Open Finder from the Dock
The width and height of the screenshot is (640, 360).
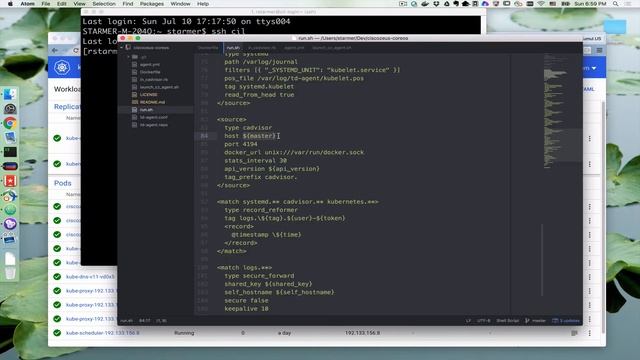[x=10, y=94]
